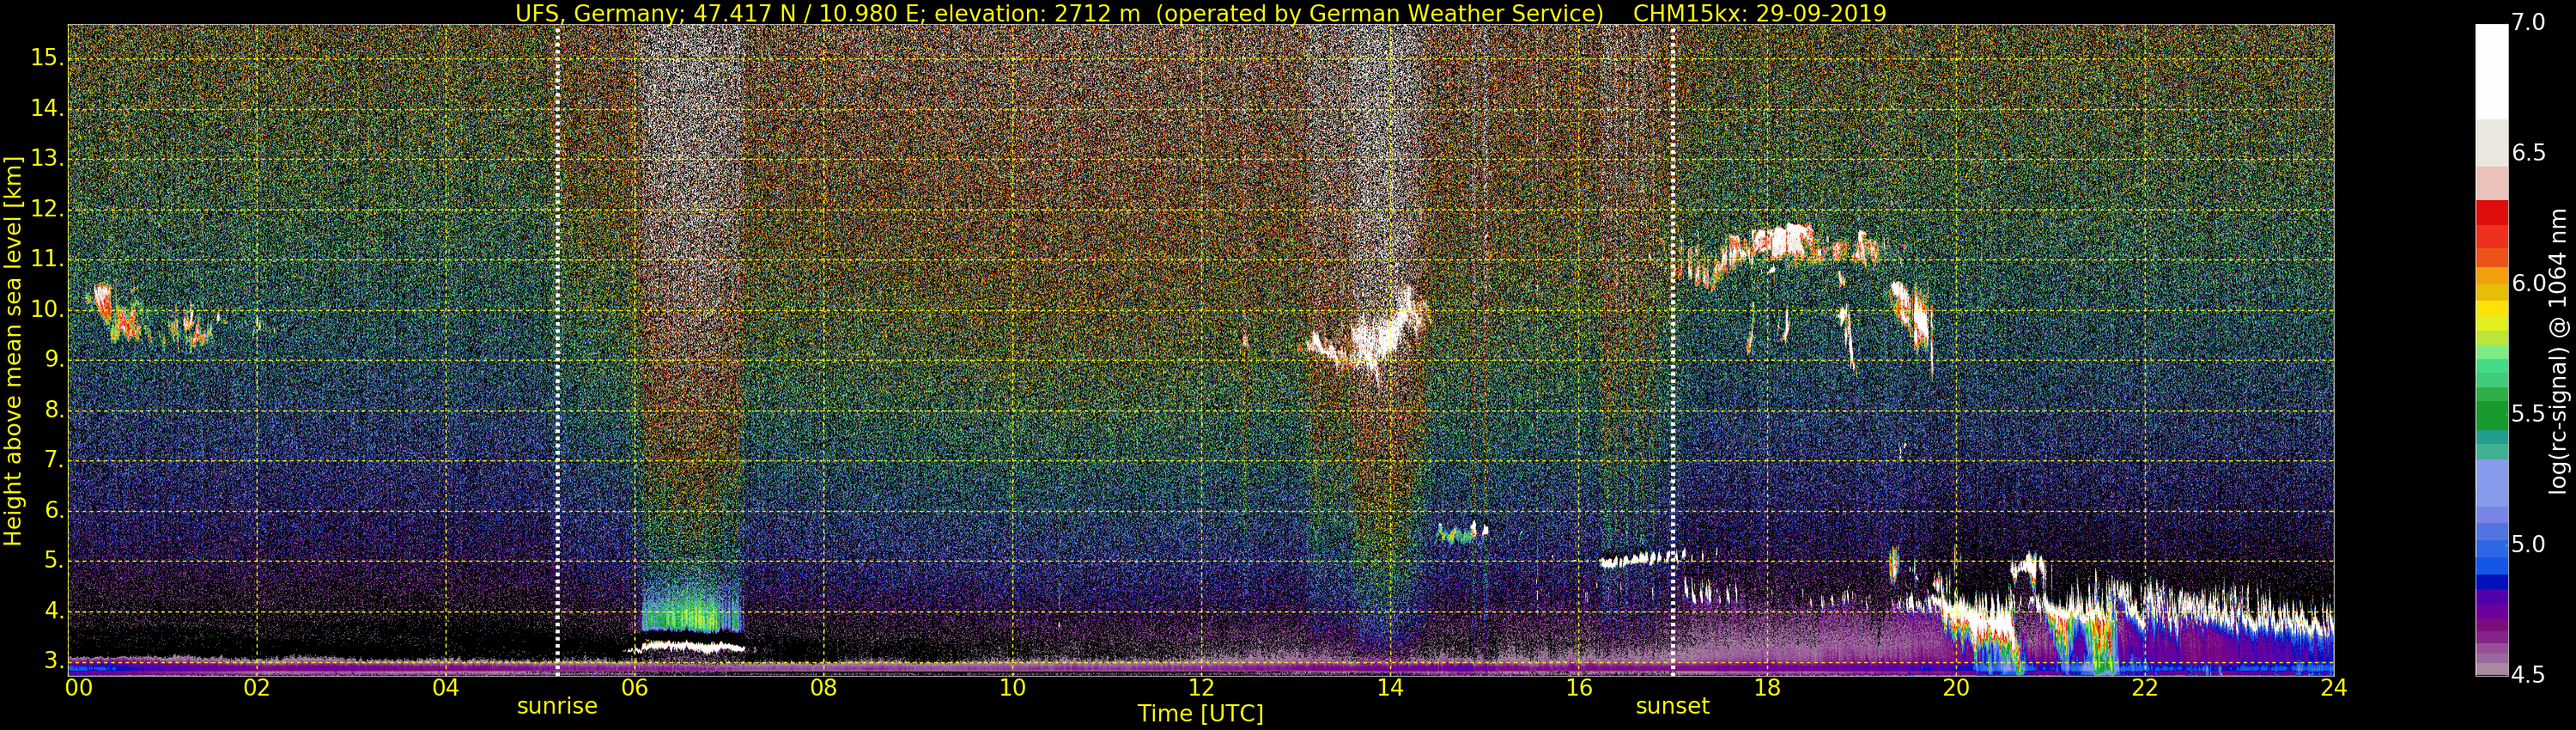The image size is (2576, 730).
Task: Click the red band in the colorbar
Action: pos(2491,224)
